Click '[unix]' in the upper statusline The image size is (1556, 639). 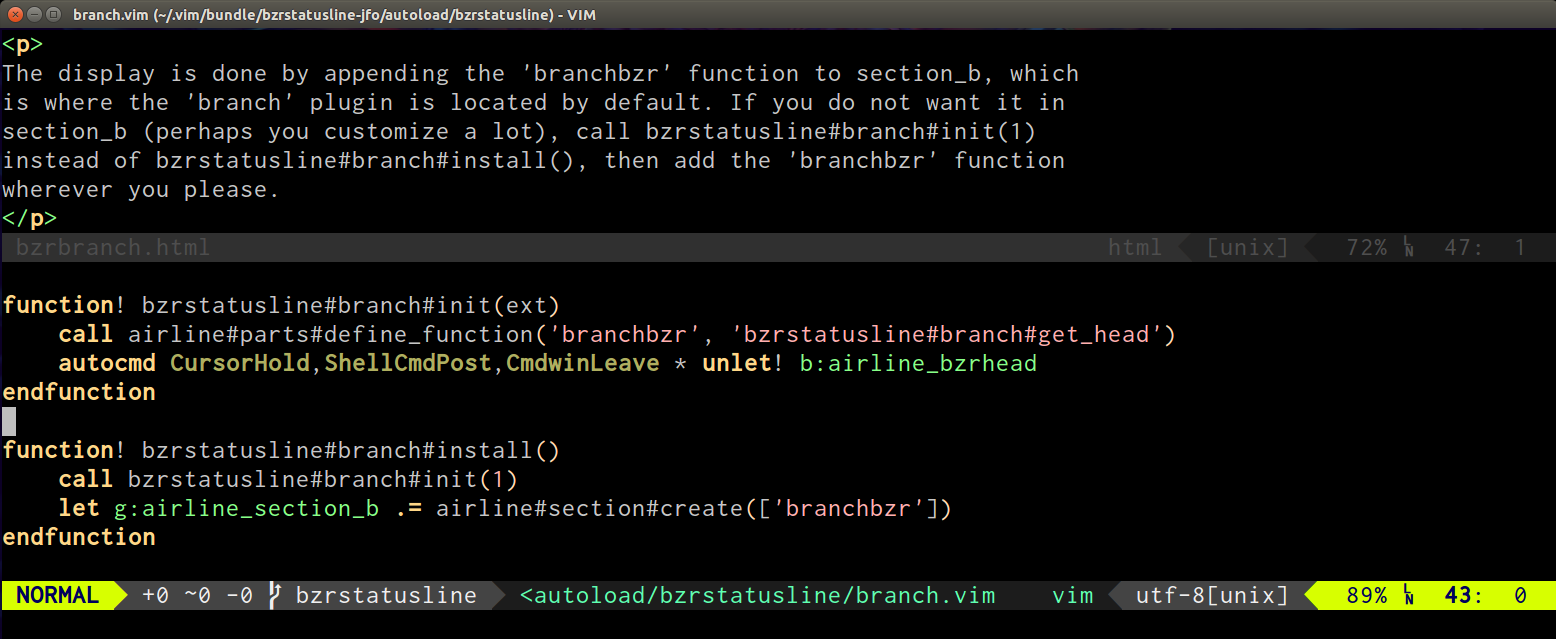tap(1247, 248)
